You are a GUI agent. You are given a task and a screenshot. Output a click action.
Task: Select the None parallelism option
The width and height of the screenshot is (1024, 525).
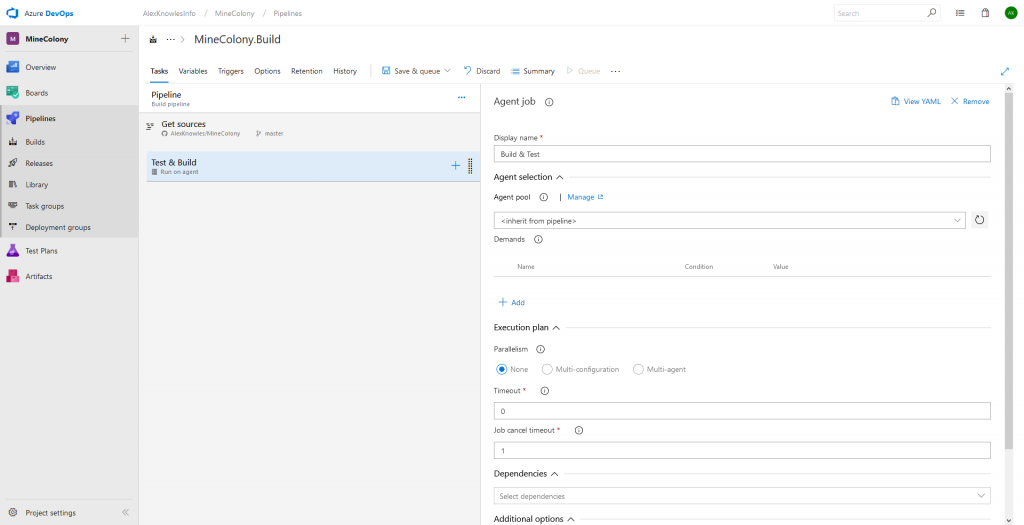tap(502, 369)
